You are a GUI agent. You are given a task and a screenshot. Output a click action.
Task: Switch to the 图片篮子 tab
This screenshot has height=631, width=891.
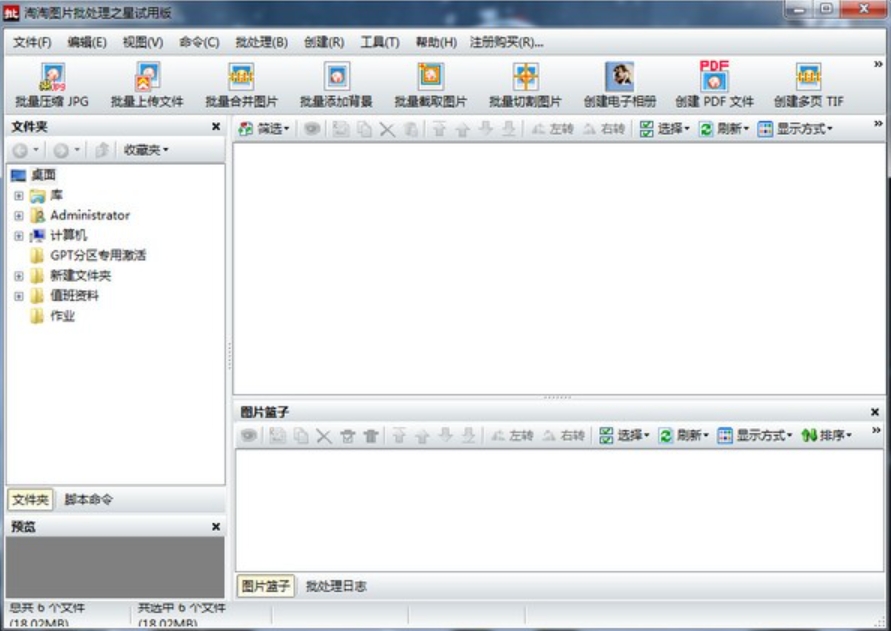tap(265, 586)
